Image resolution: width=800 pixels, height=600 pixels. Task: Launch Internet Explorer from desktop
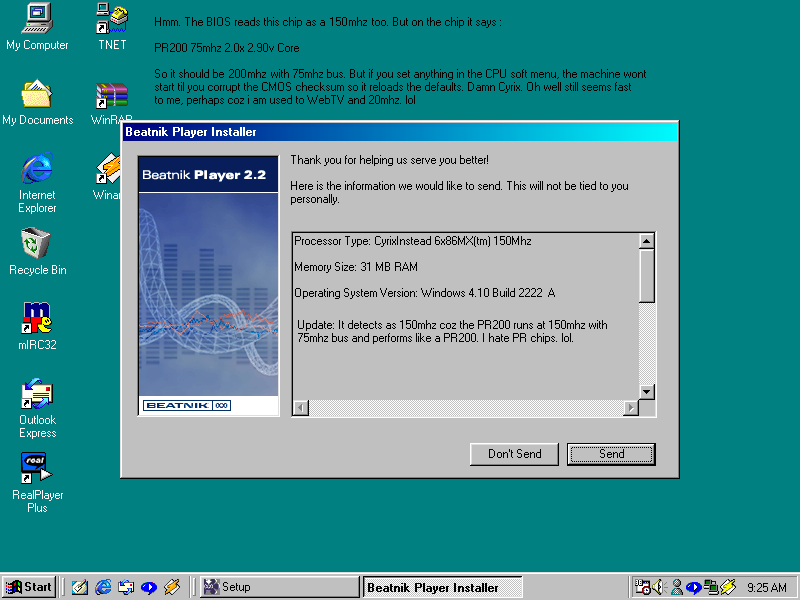coord(37,169)
